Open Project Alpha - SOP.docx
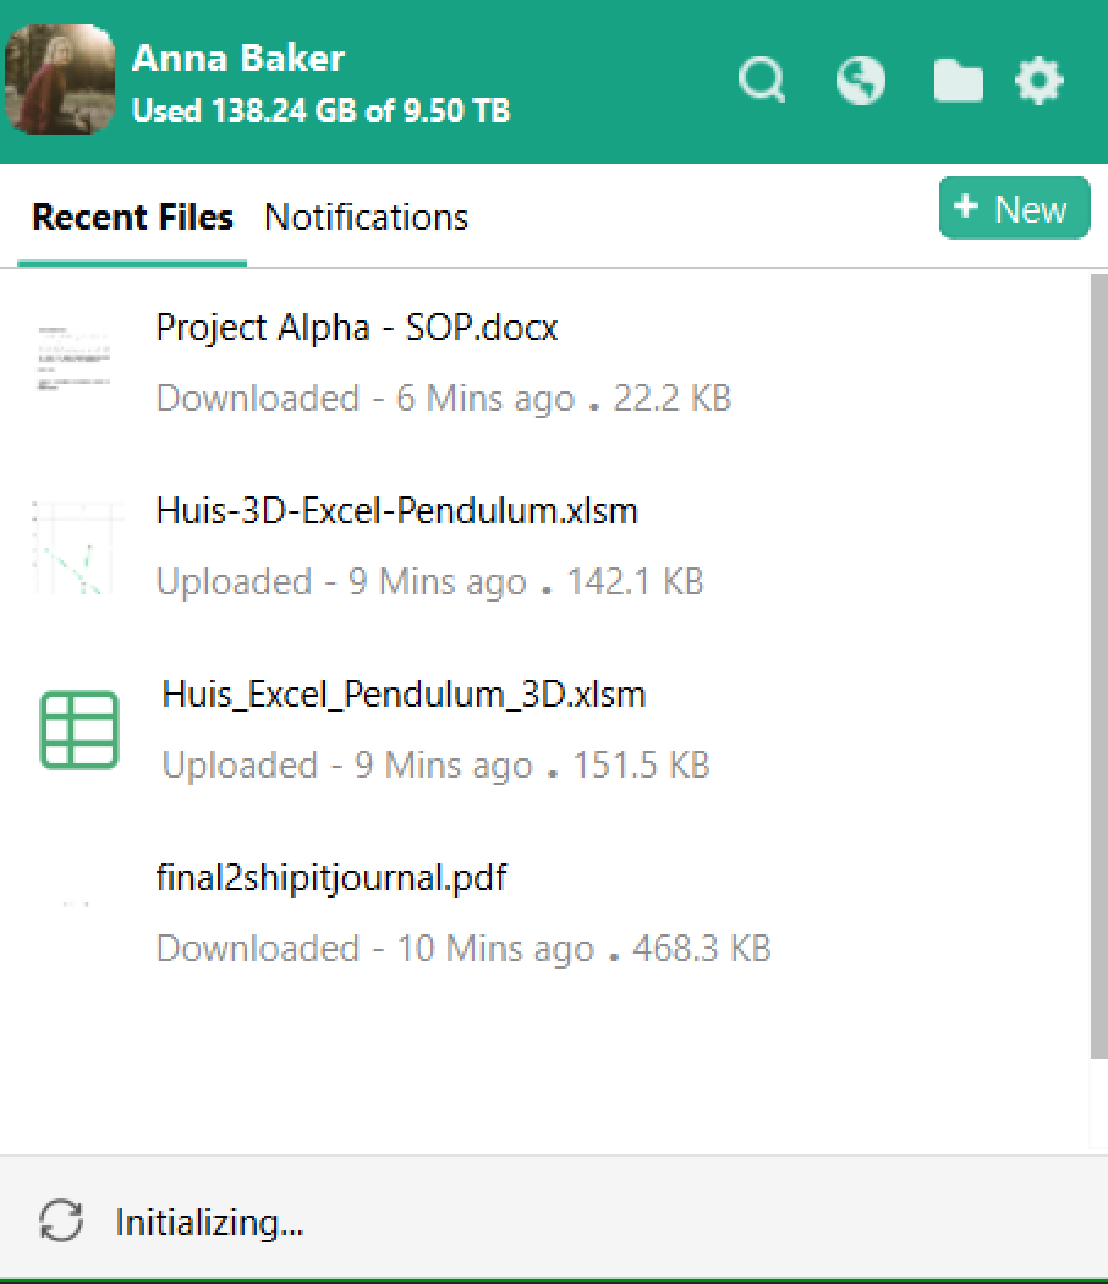The height and width of the screenshot is (1284, 1108). (x=357, y=328)
